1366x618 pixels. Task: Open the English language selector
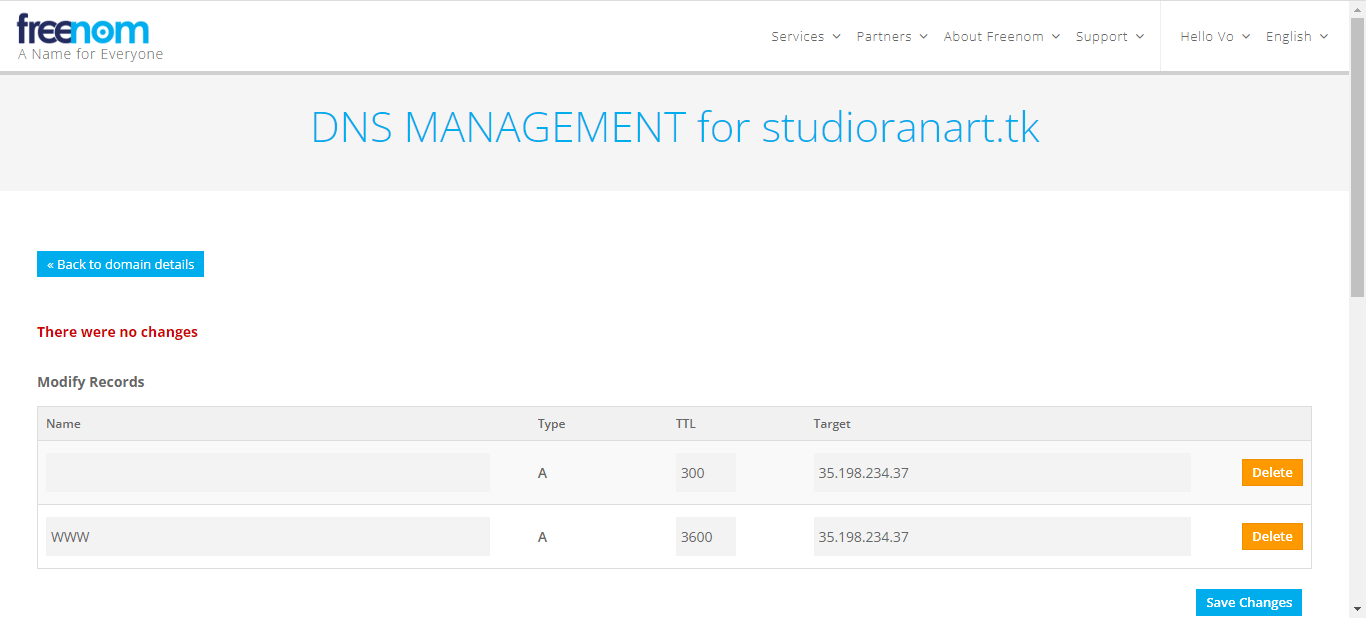coord(1297,36)
